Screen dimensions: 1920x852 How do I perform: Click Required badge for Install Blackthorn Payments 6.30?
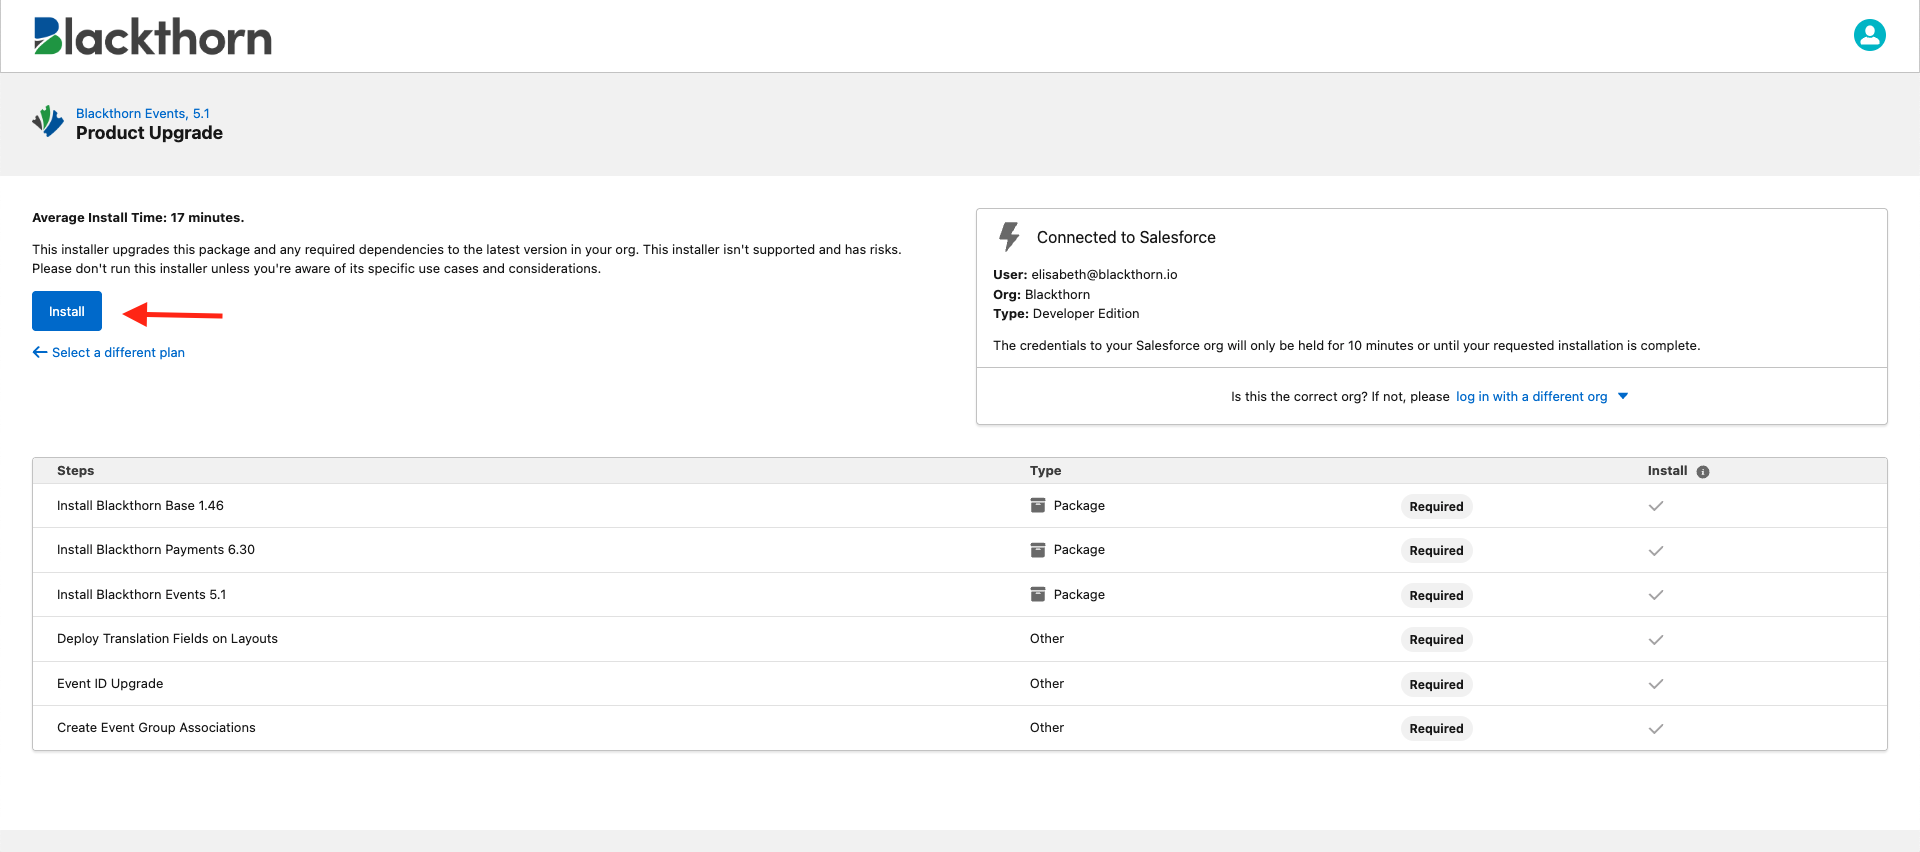pyautogui.click(x=1436, y=551)
